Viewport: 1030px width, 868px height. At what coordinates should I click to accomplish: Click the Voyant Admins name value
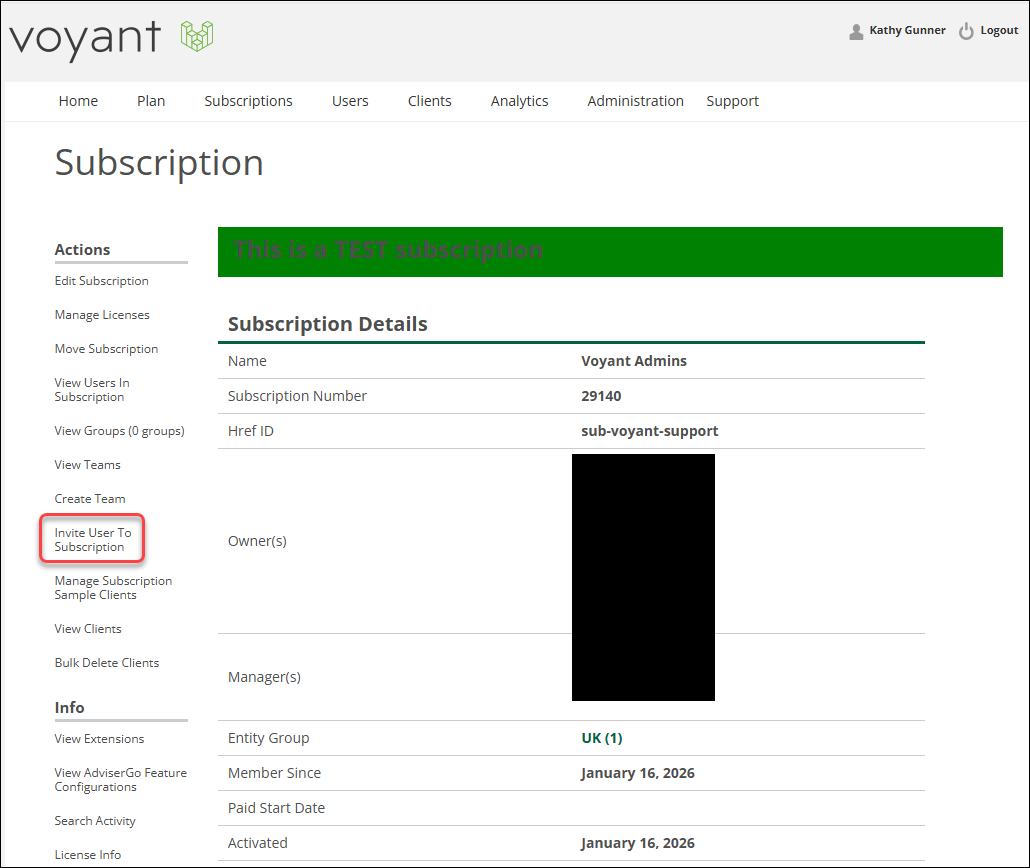coord(634,361)
